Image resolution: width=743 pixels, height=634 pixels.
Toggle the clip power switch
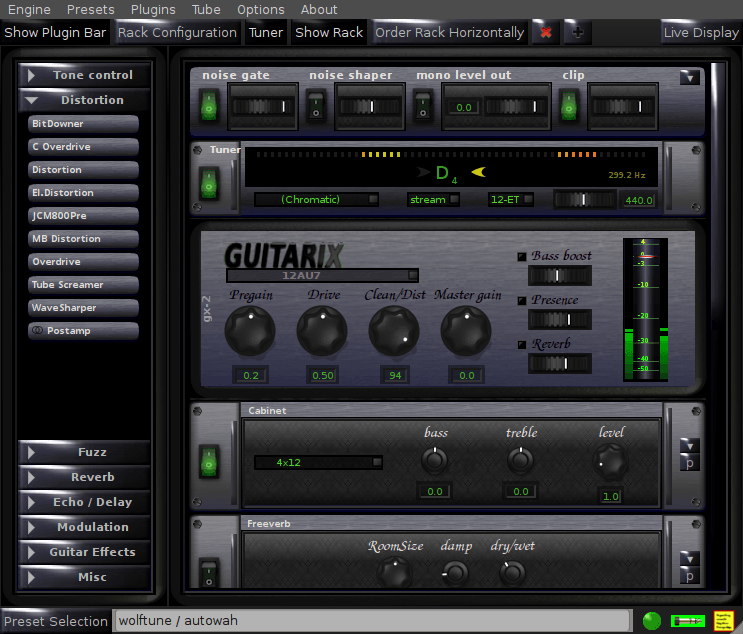569,106
